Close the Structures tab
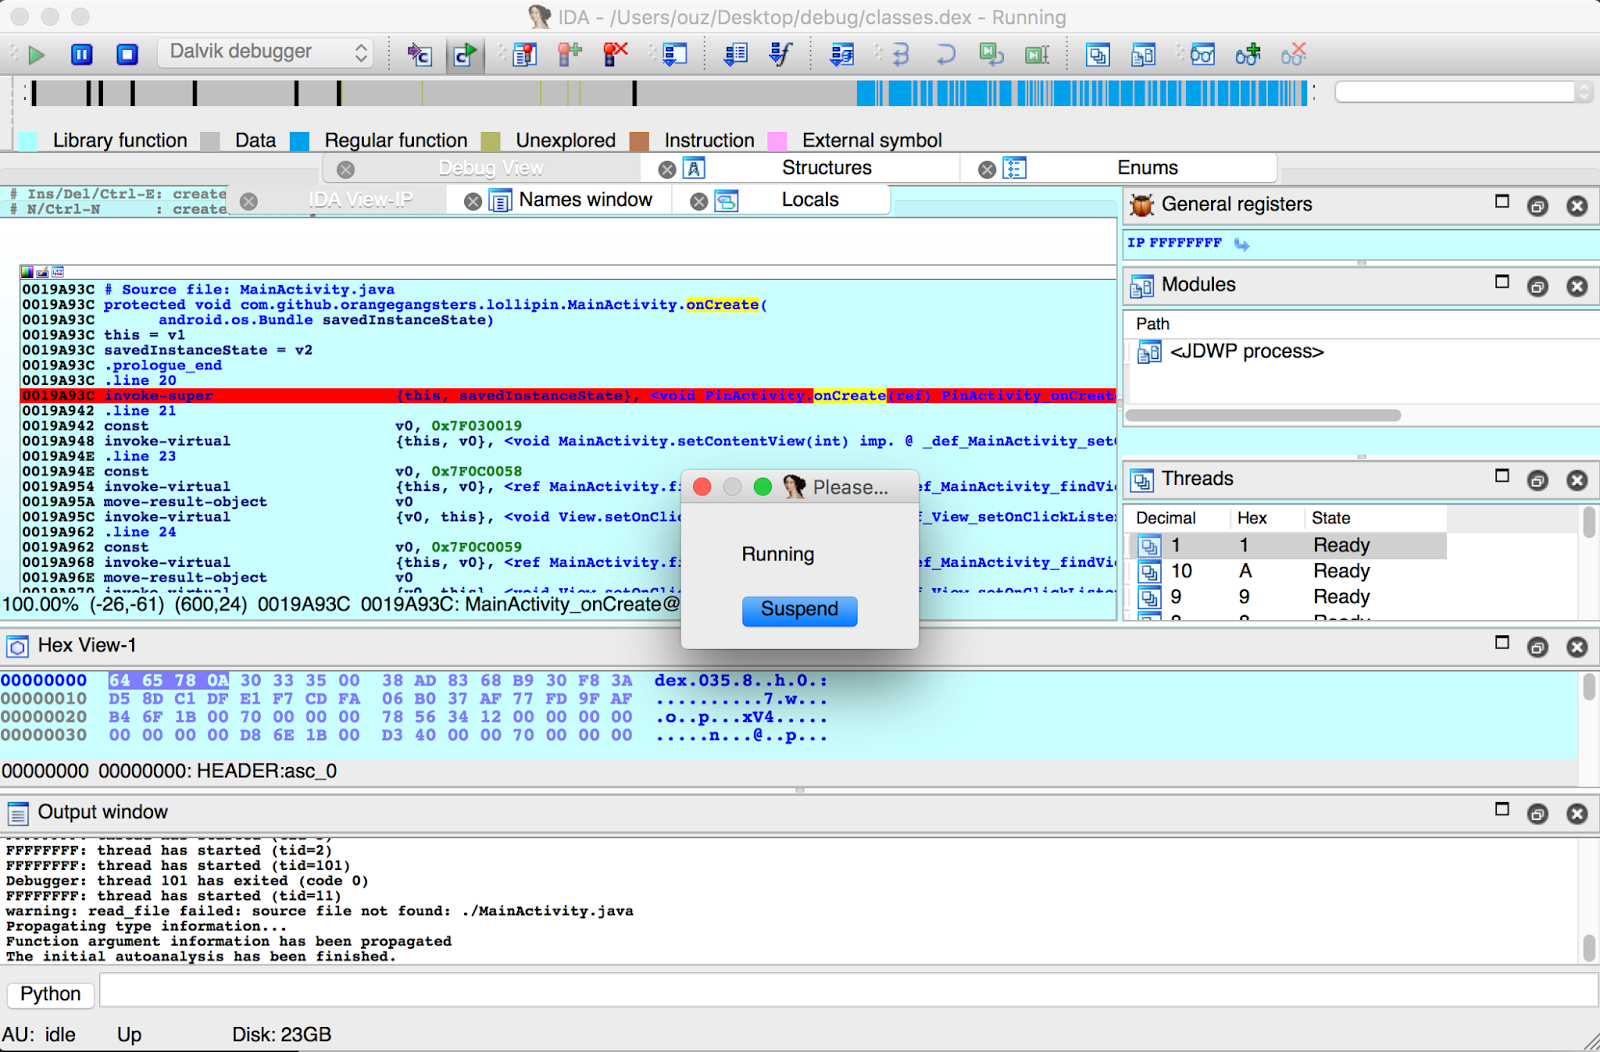 pyautogui.click(x=667, y=170)
